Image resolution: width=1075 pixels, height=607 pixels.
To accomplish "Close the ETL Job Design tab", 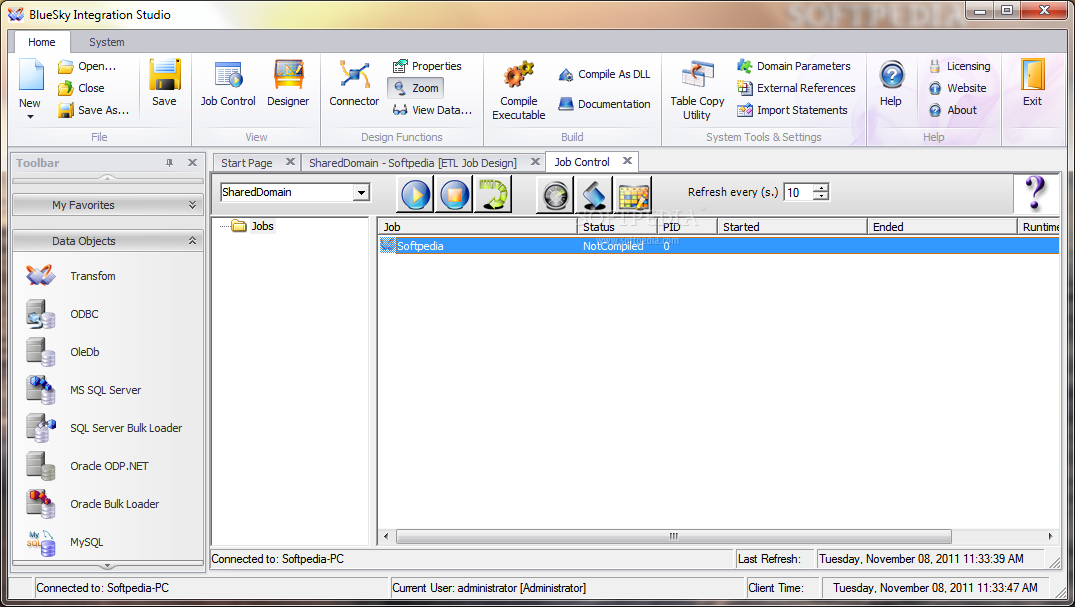I will (x=535, y=162).
